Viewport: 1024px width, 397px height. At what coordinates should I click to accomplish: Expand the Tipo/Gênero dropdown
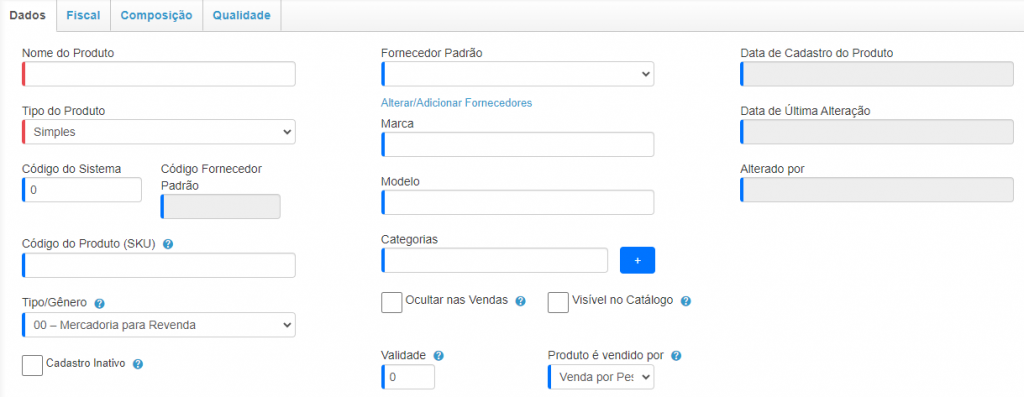[x=159, y=325]
